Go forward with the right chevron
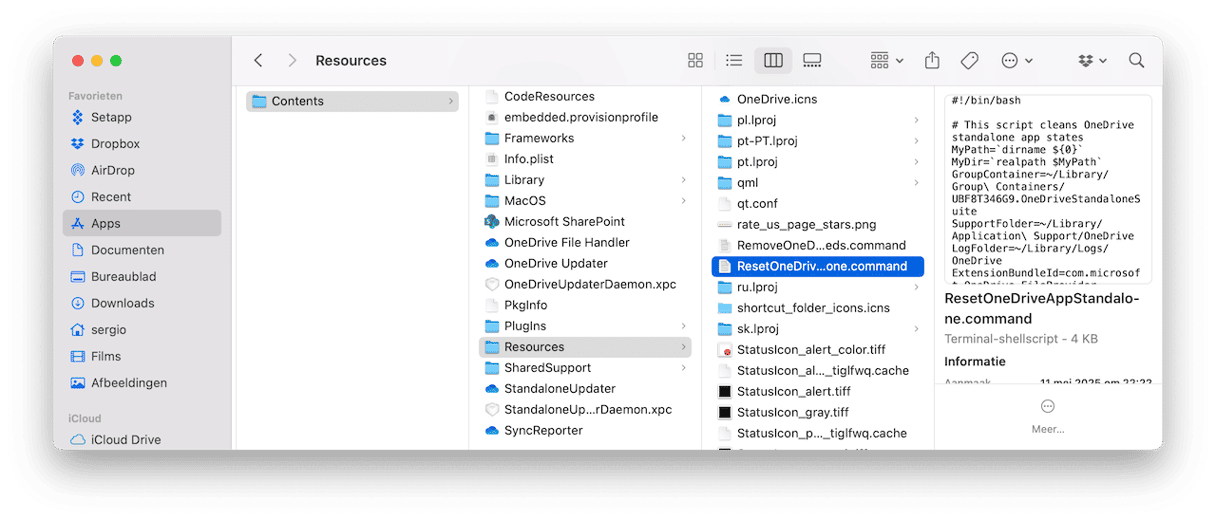 [292, 60]
